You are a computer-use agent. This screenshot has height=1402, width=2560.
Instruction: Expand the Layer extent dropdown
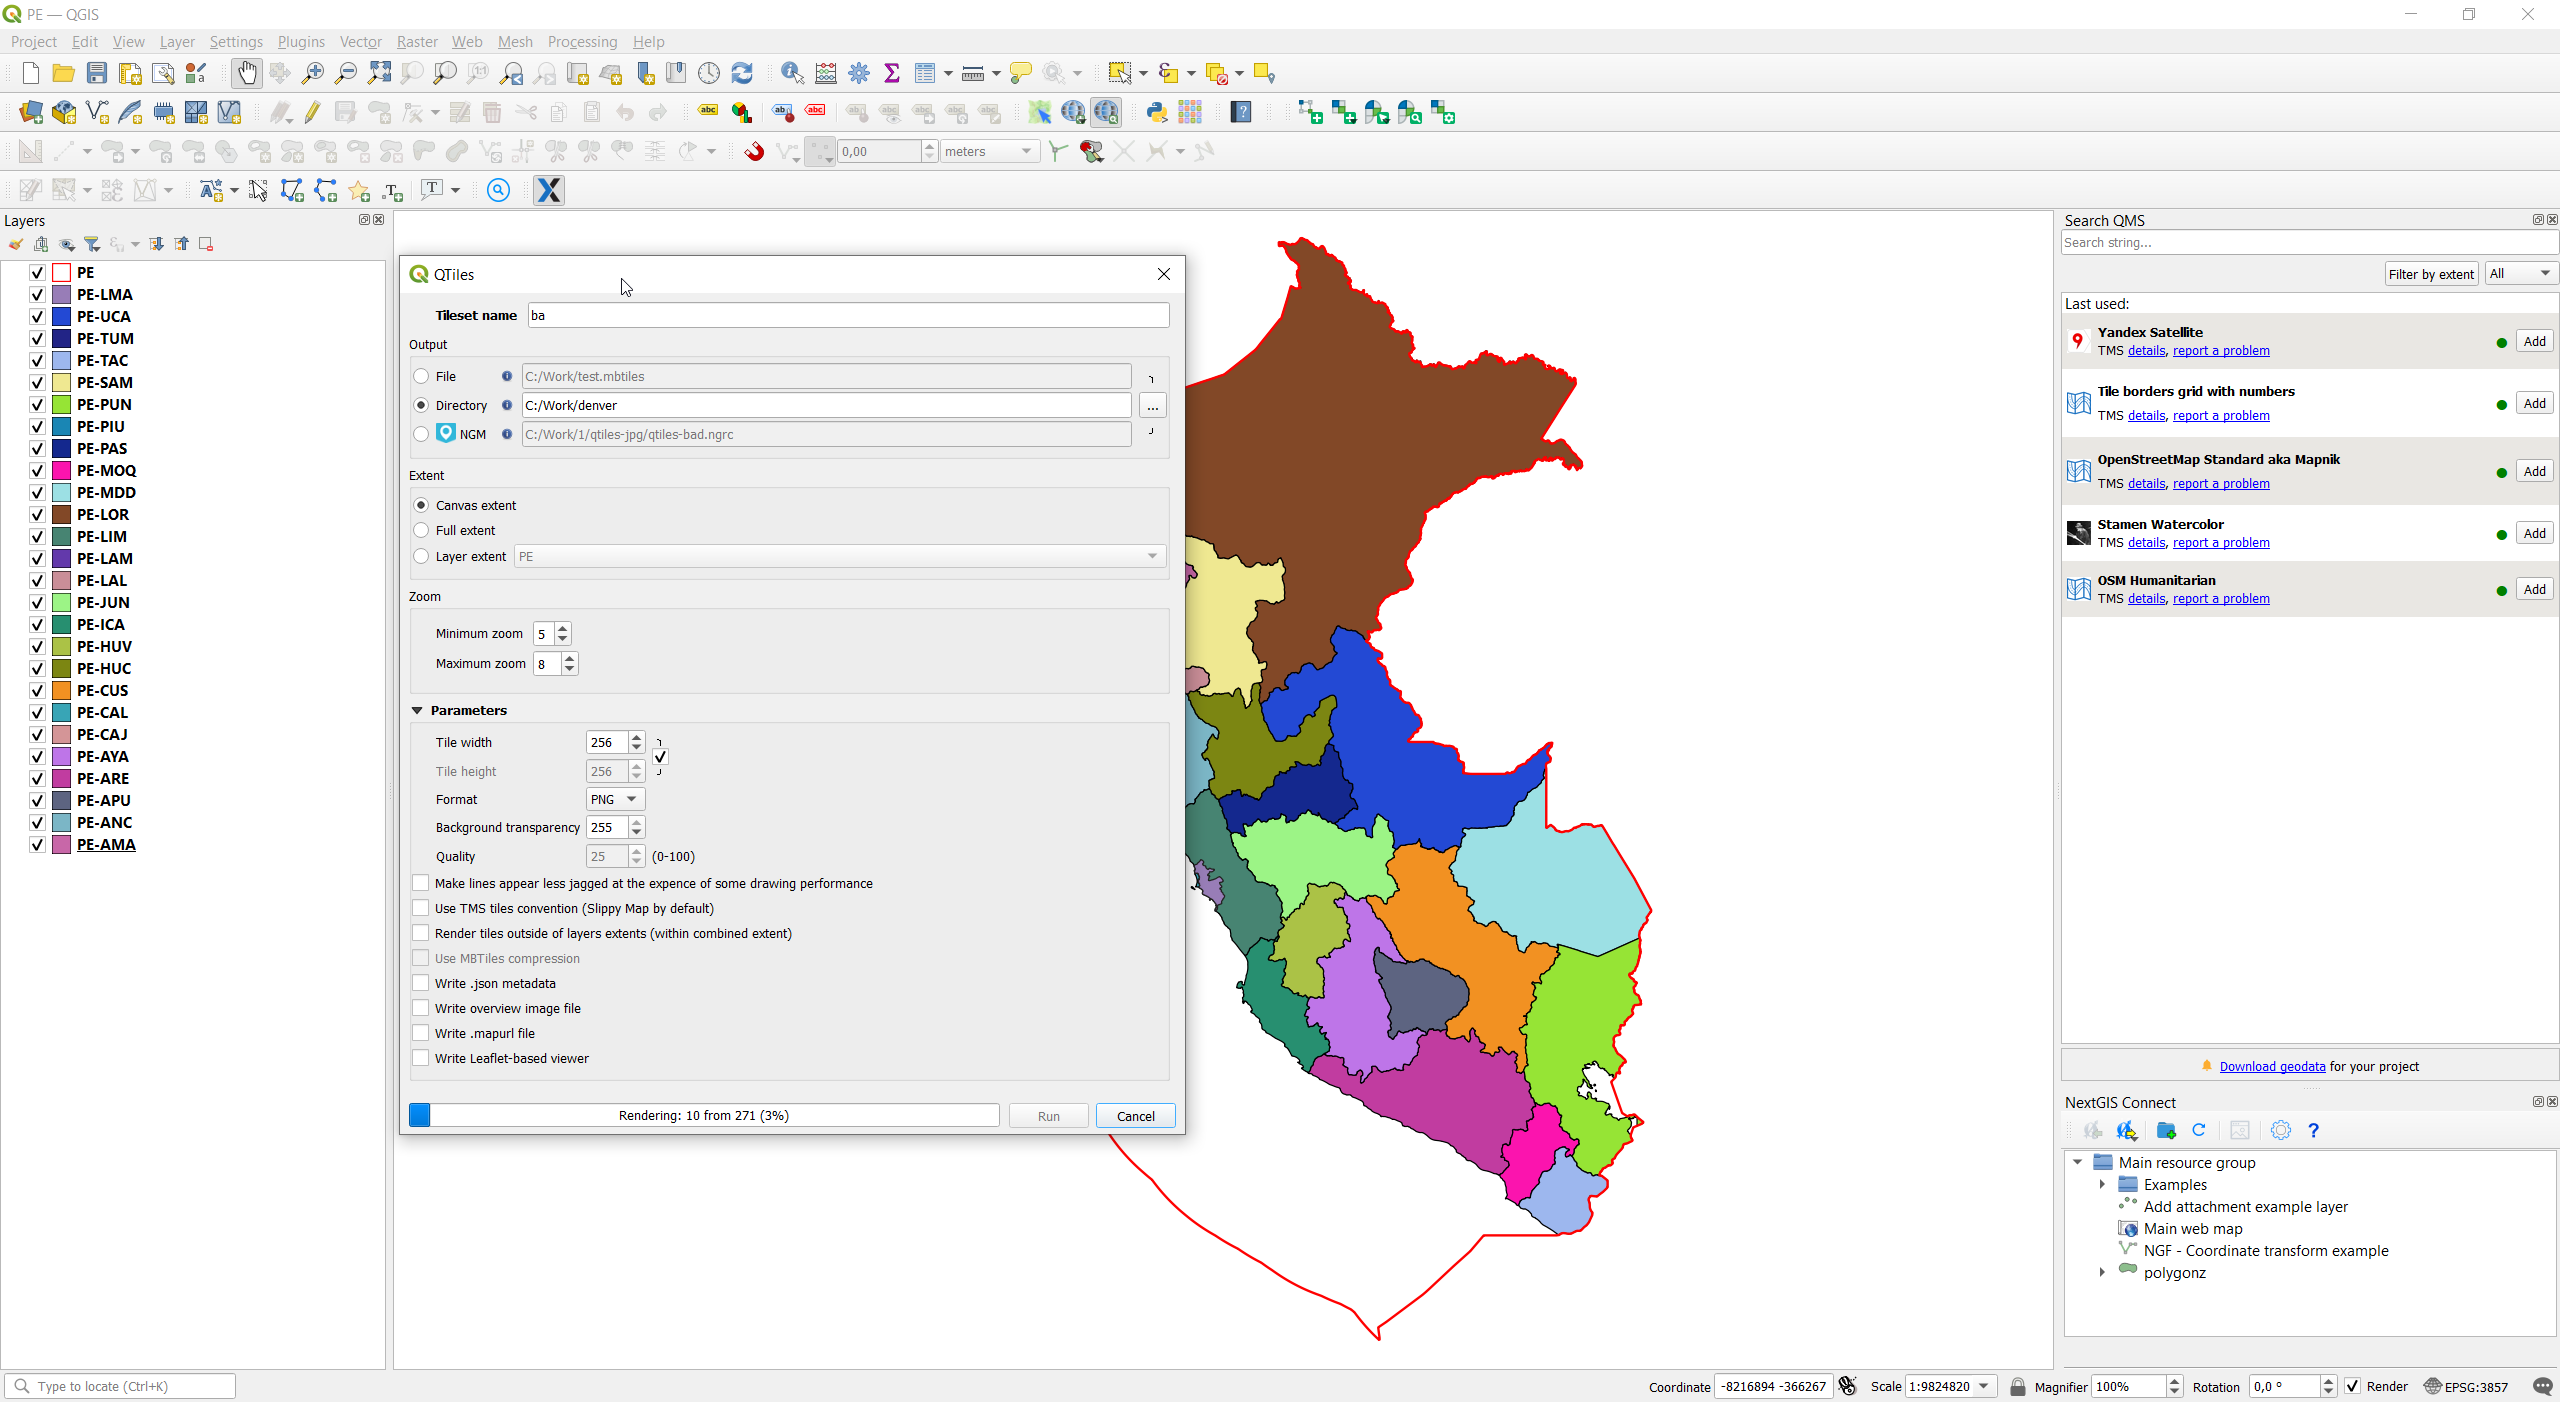coord(1151,556)
